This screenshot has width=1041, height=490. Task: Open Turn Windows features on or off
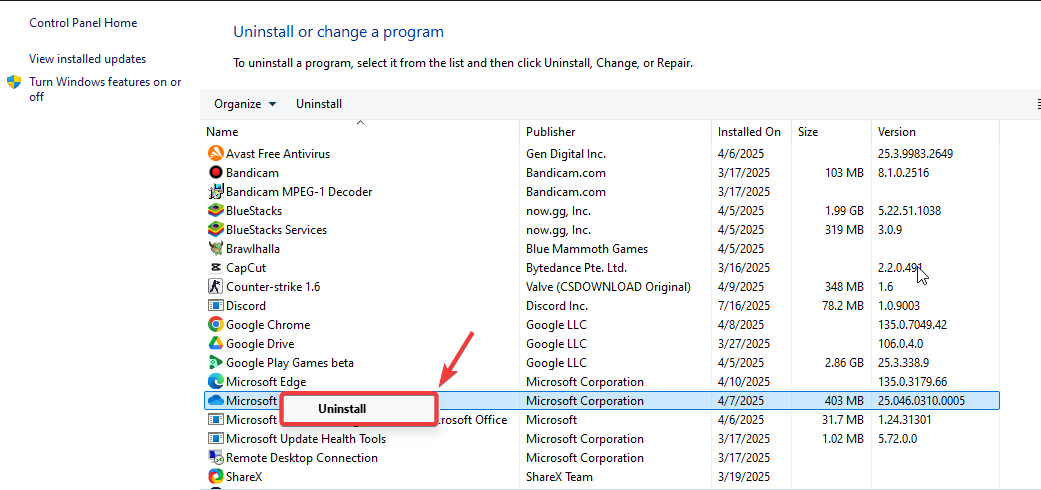point(105,89)
